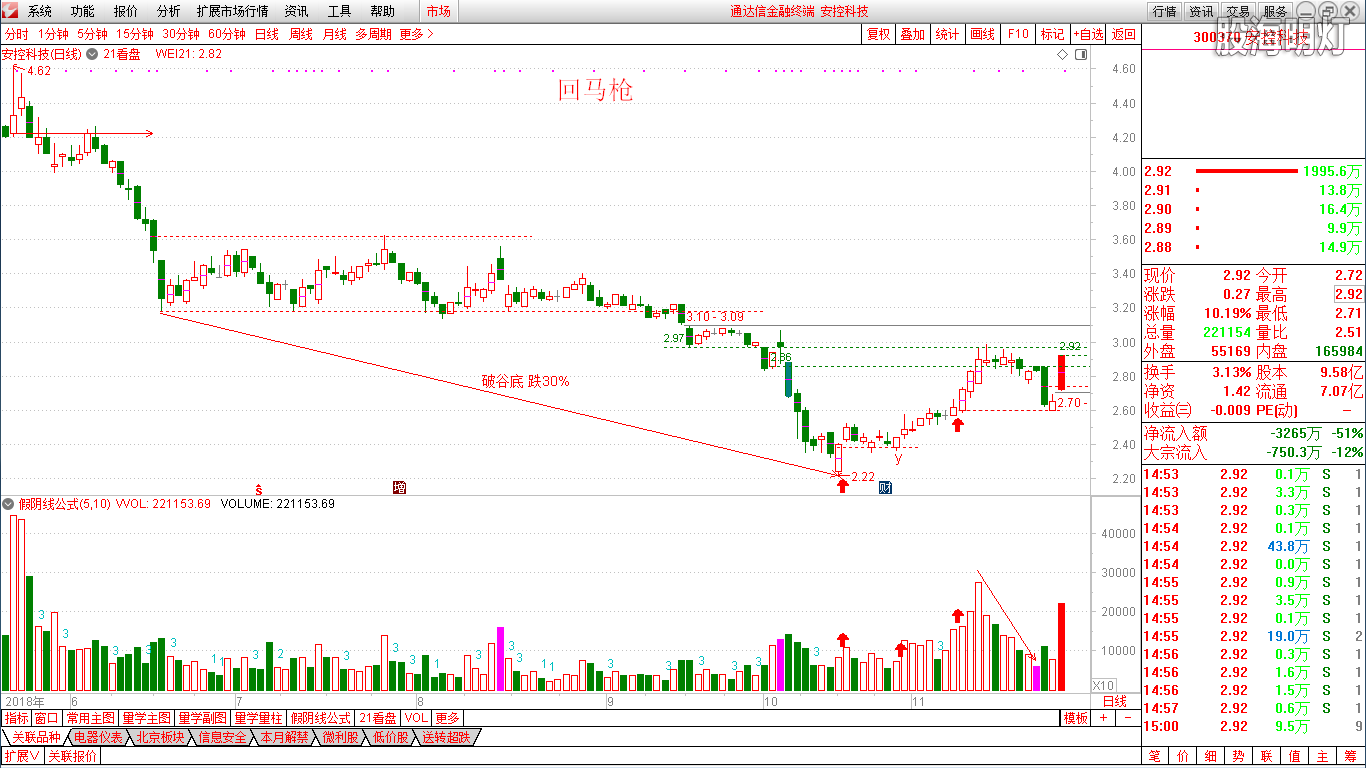
Task: Open the 报价 menu
Action: point(126,11)
